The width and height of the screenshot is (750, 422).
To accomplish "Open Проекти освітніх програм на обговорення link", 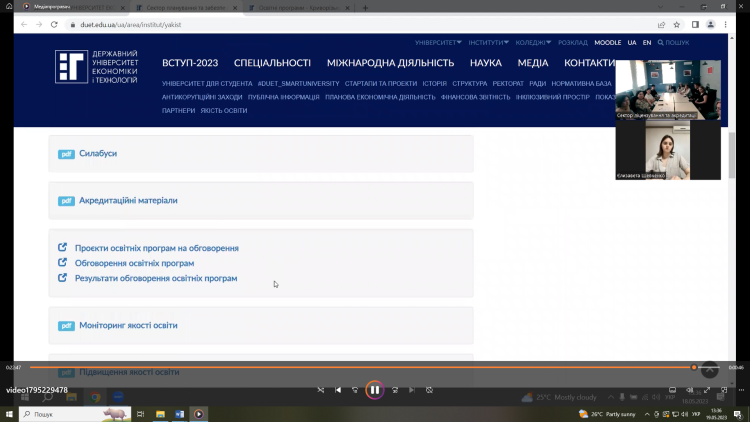I will 156,248.
